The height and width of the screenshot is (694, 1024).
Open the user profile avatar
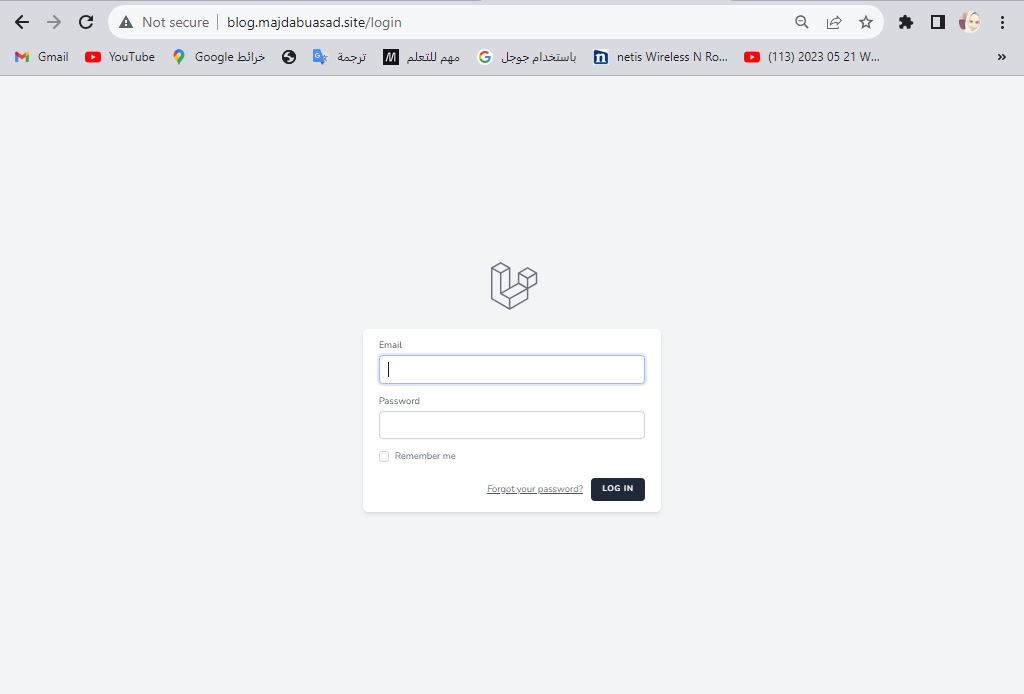[x=969, y=22]
